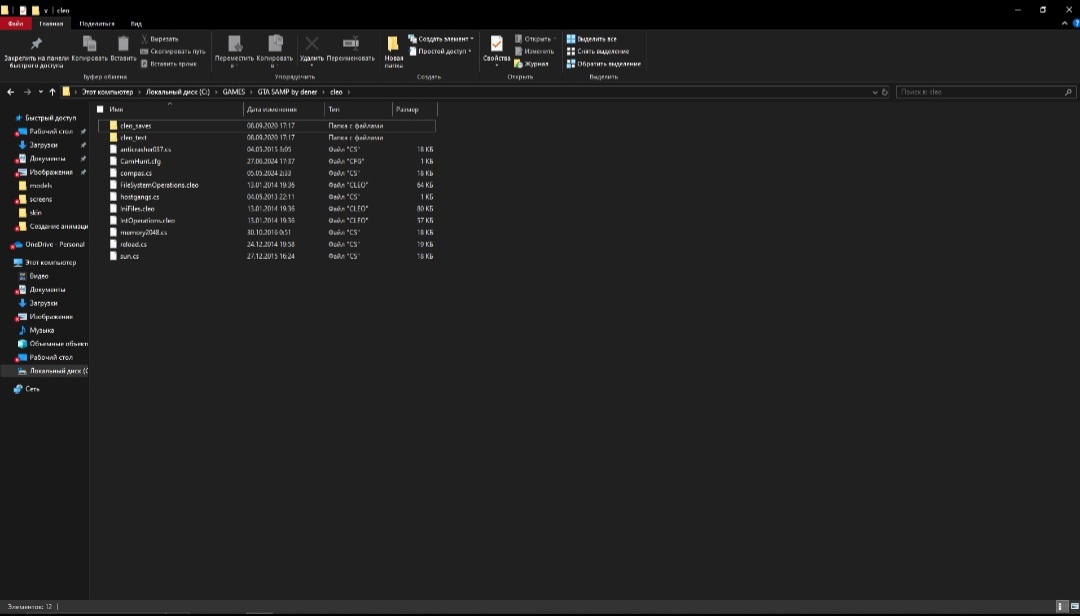Expand the Простой доступ dropdown

click(x=444, y=51)
